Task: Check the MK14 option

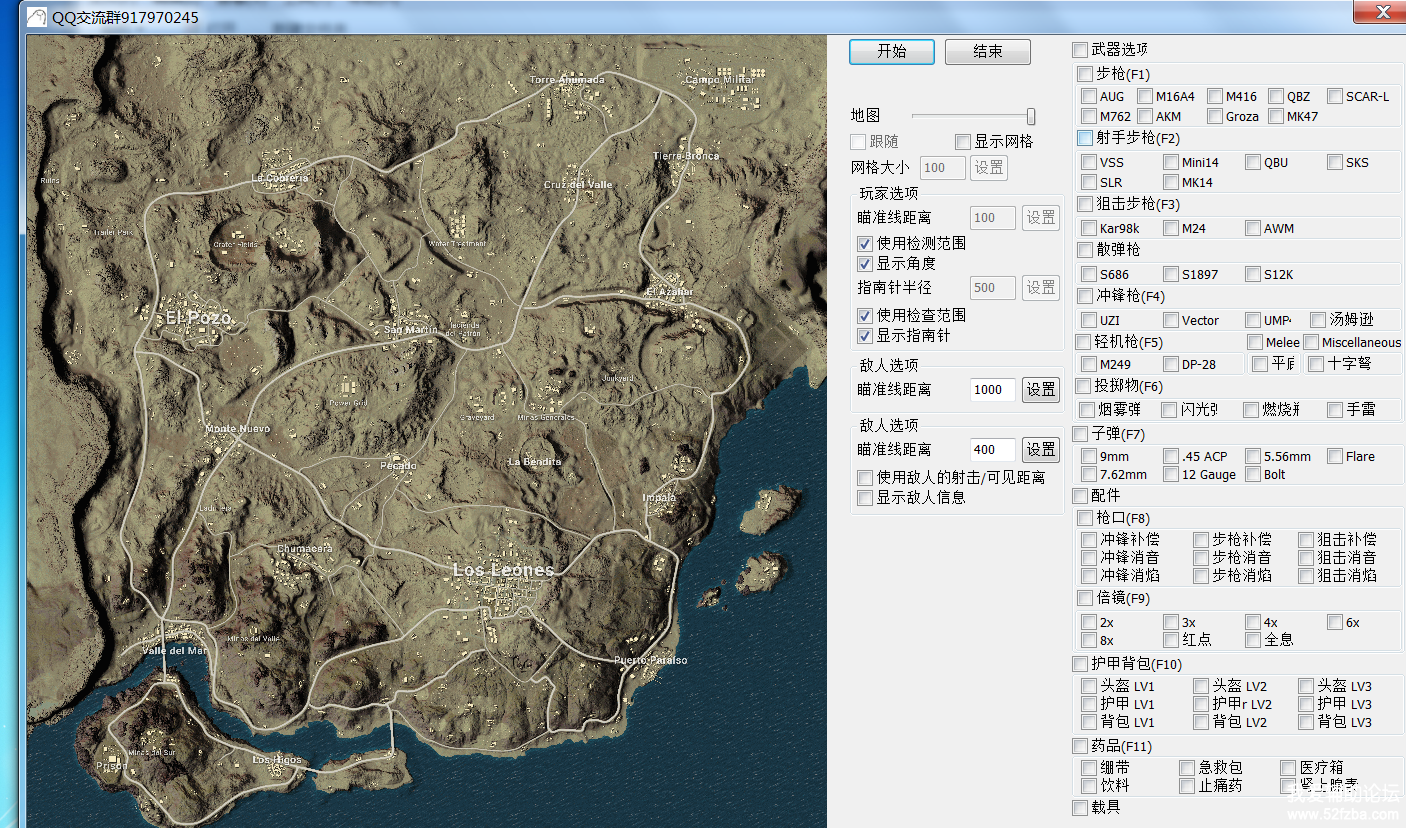Action: [x=1171, y=182]
